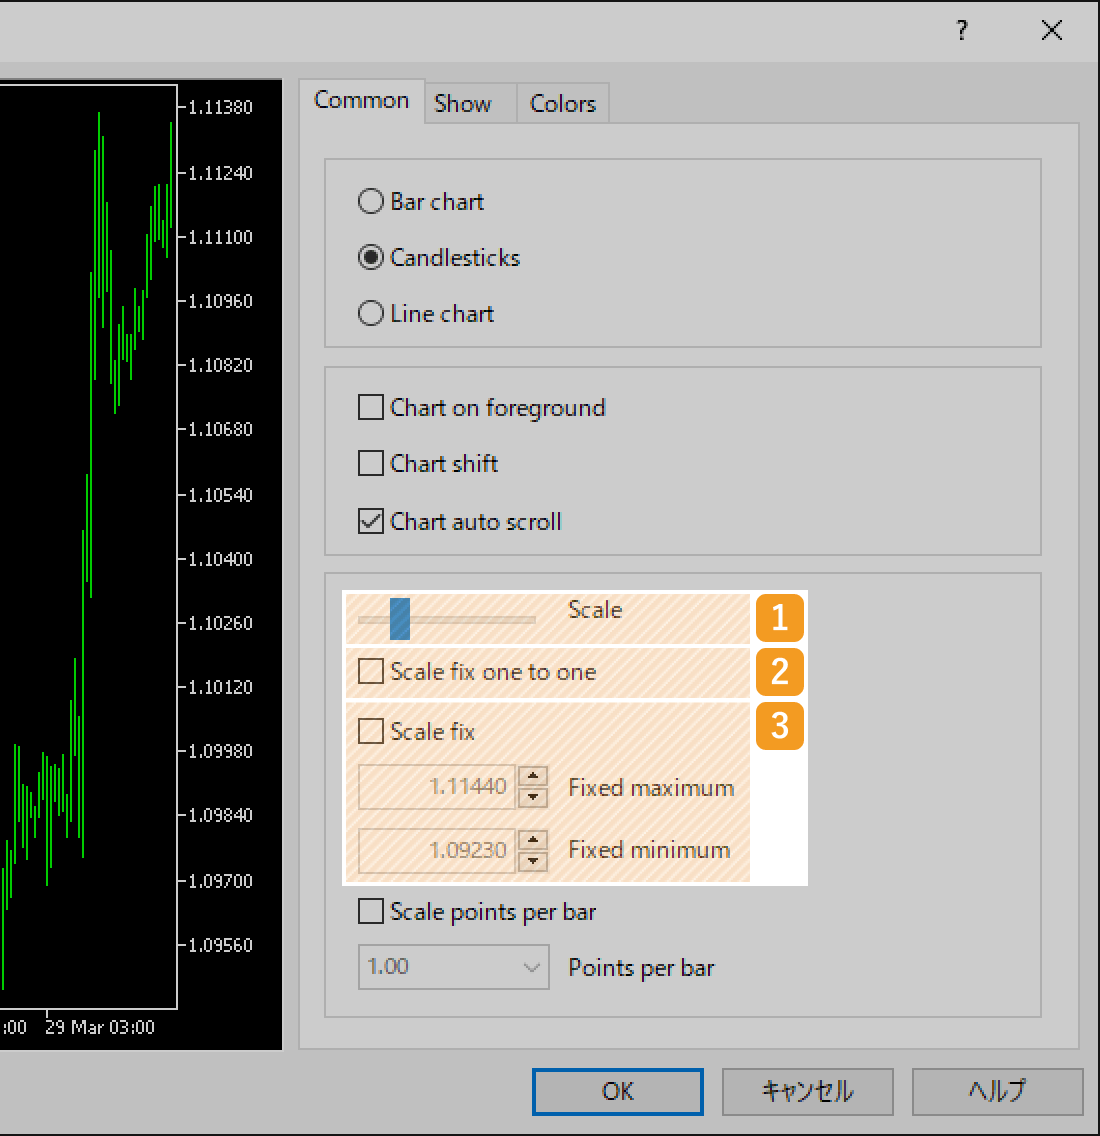Increase Fixed minimum with its up arrow
The image size is (1100, 1136).
(x=533, y=841)
